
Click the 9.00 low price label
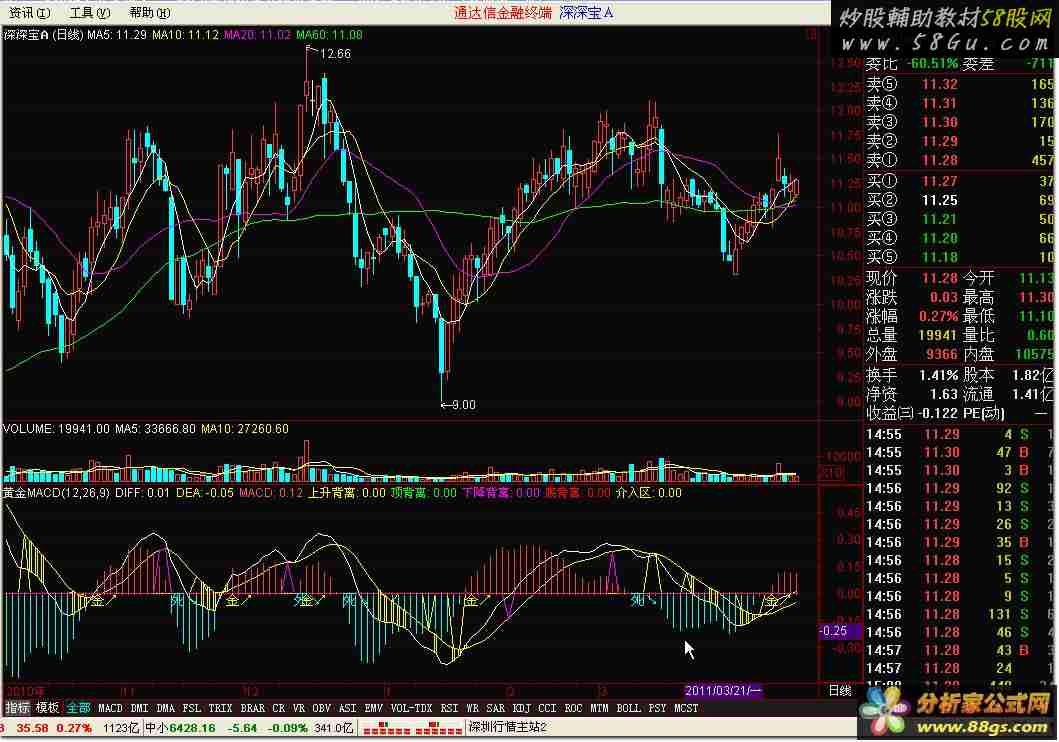click(463, 404)
